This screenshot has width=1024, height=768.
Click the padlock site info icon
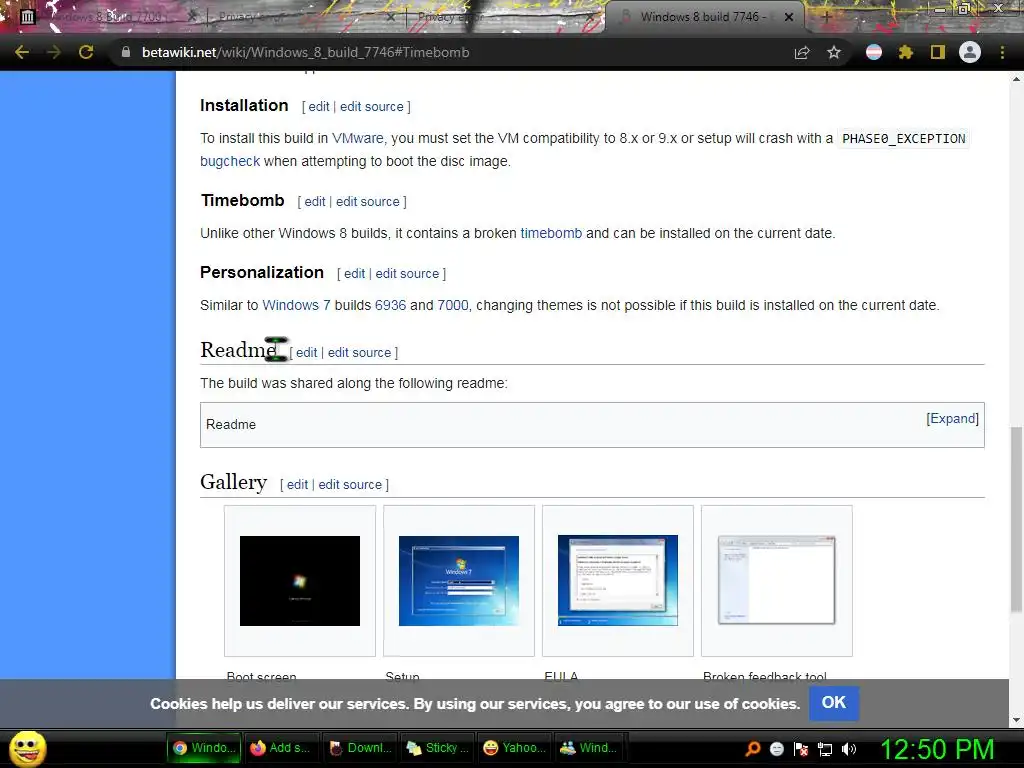pyautogui.click(x=126, y=52)
